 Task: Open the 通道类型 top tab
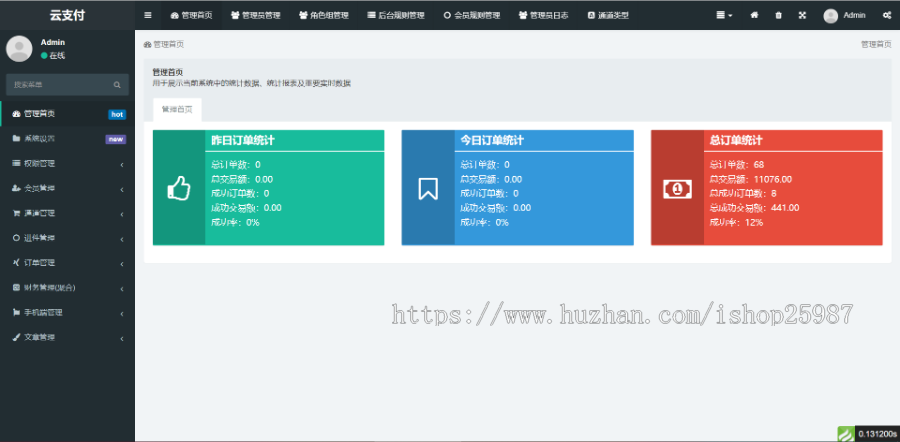608,15
